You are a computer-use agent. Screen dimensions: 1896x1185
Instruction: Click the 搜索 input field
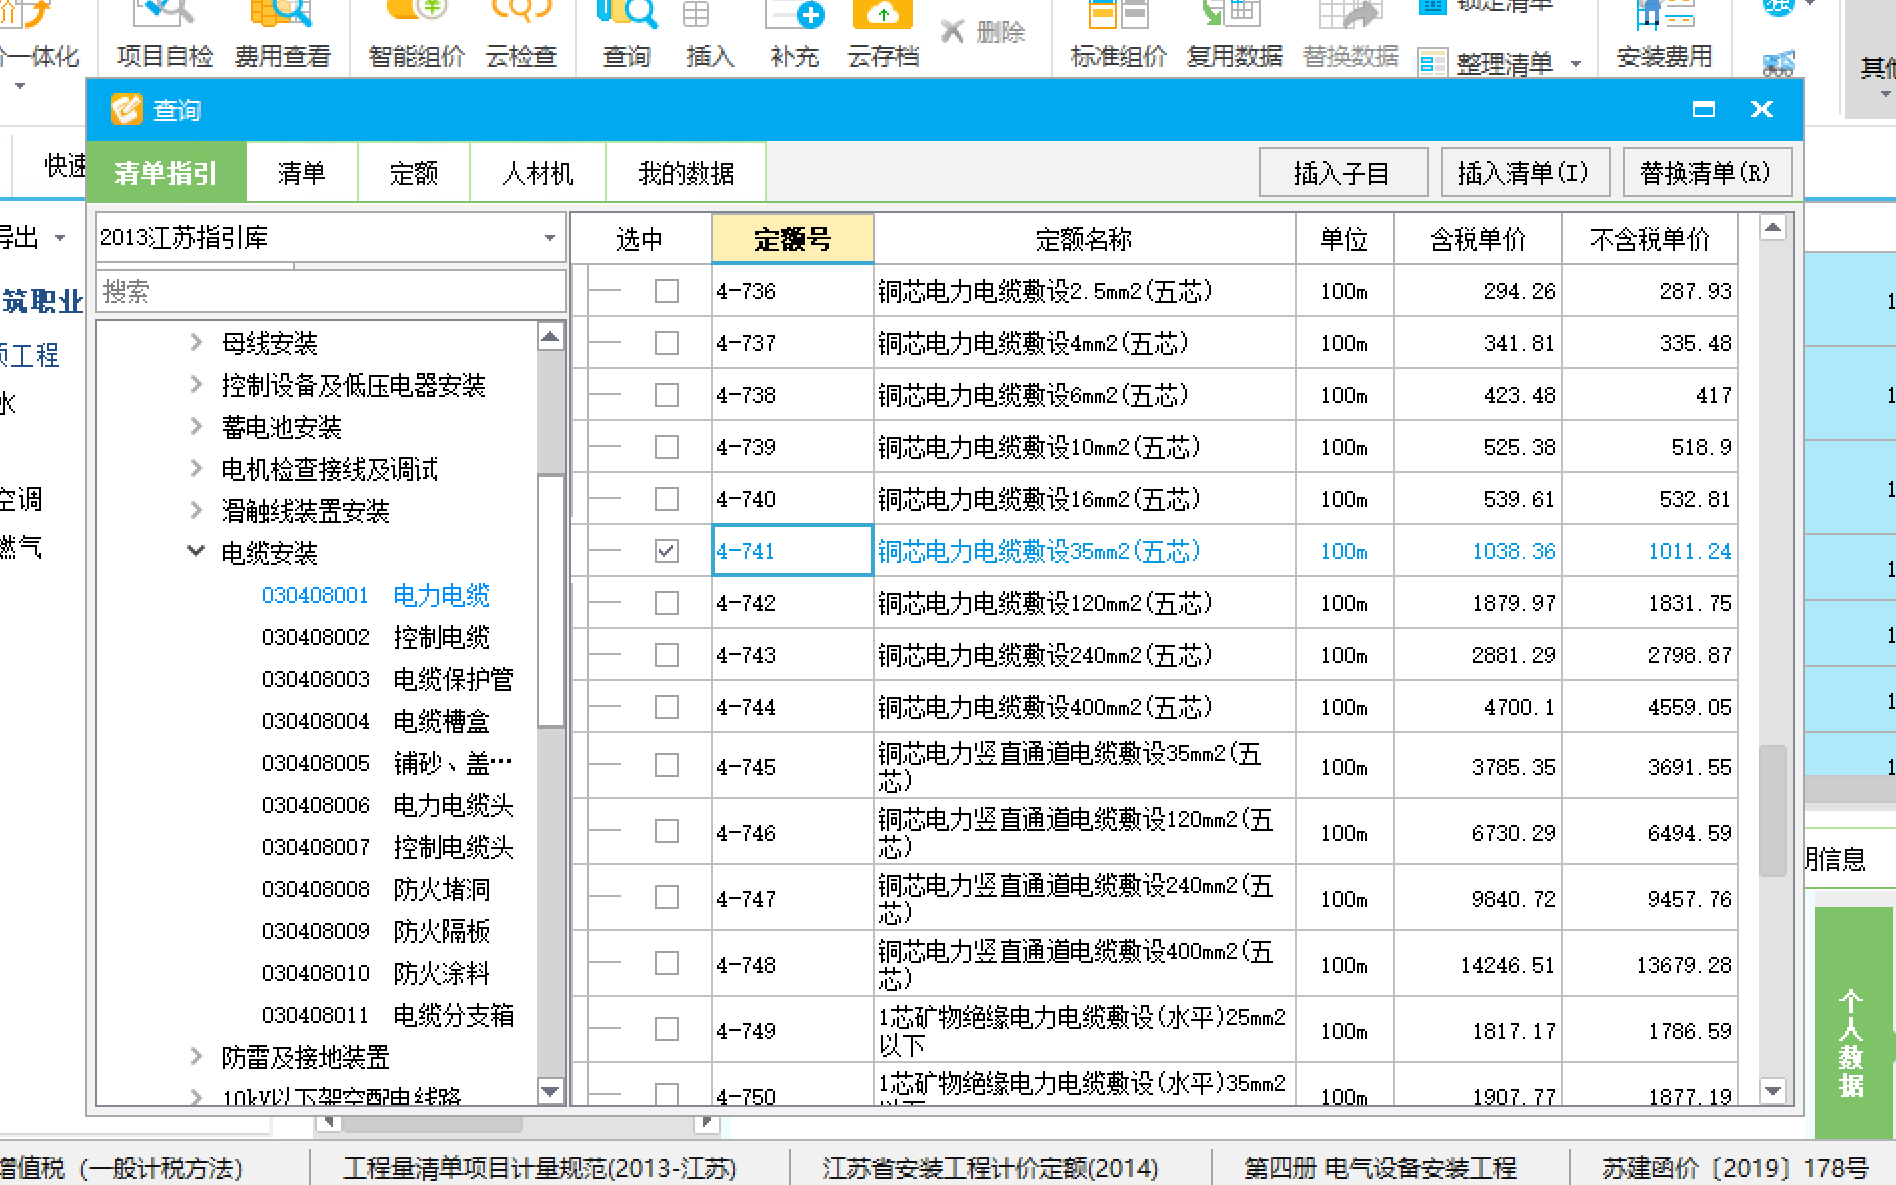(x=331, y=292)
